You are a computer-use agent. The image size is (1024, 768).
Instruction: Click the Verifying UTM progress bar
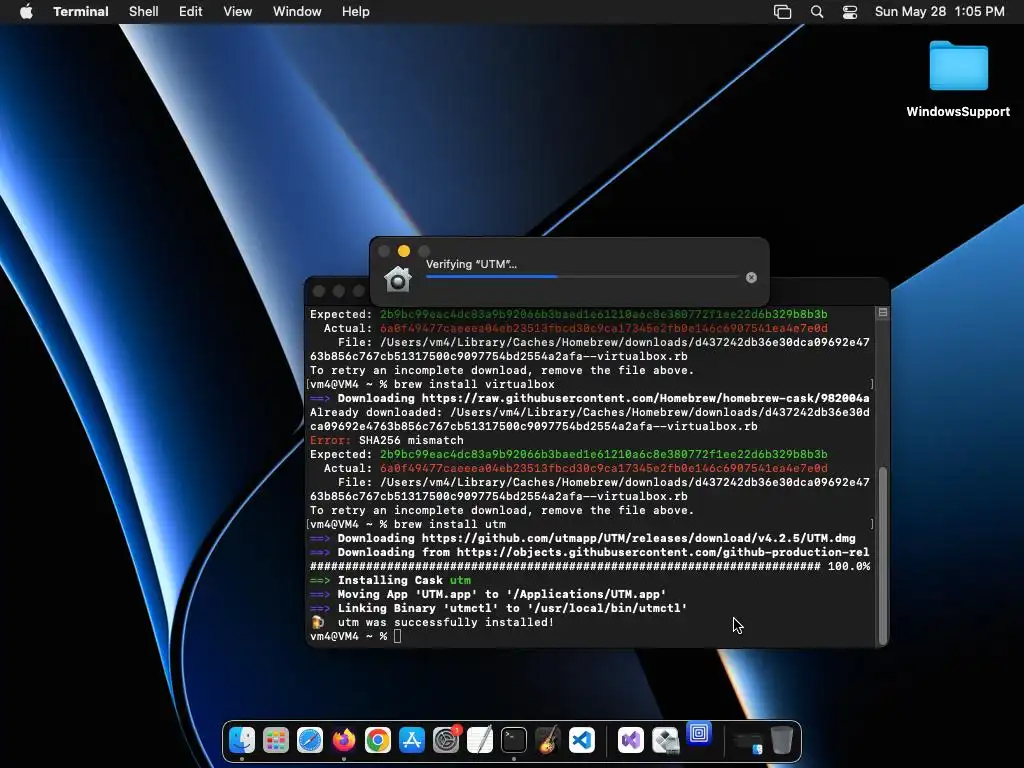click(582, 277)
